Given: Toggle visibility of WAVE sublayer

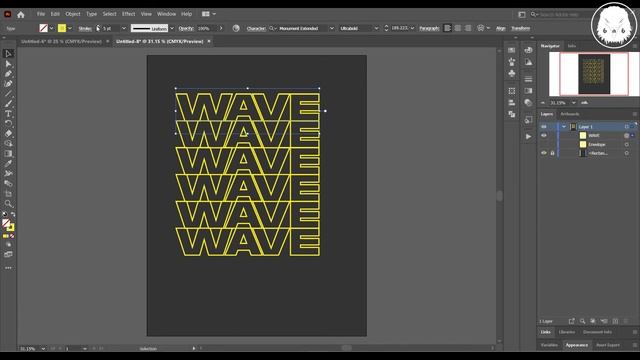Looking at the screenshot, I should pos(544,136).
